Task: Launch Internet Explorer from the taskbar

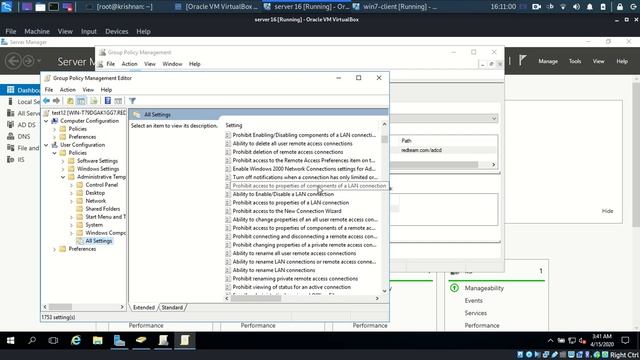Action: point(76,340)
